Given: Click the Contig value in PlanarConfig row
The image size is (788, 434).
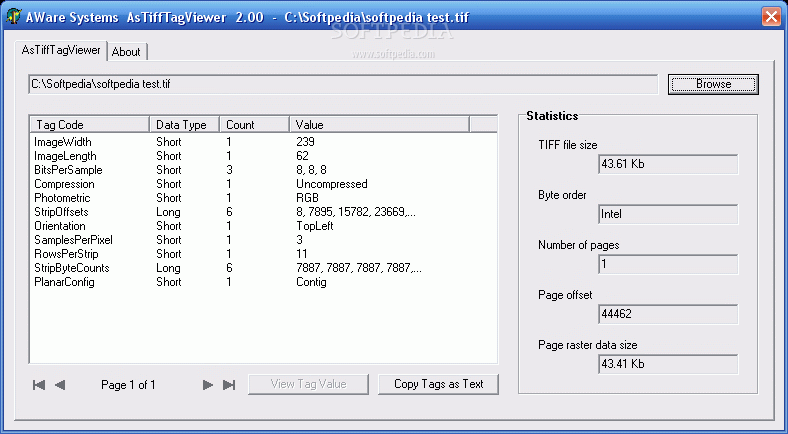Looking at the screenshot, I should [311, 282].
